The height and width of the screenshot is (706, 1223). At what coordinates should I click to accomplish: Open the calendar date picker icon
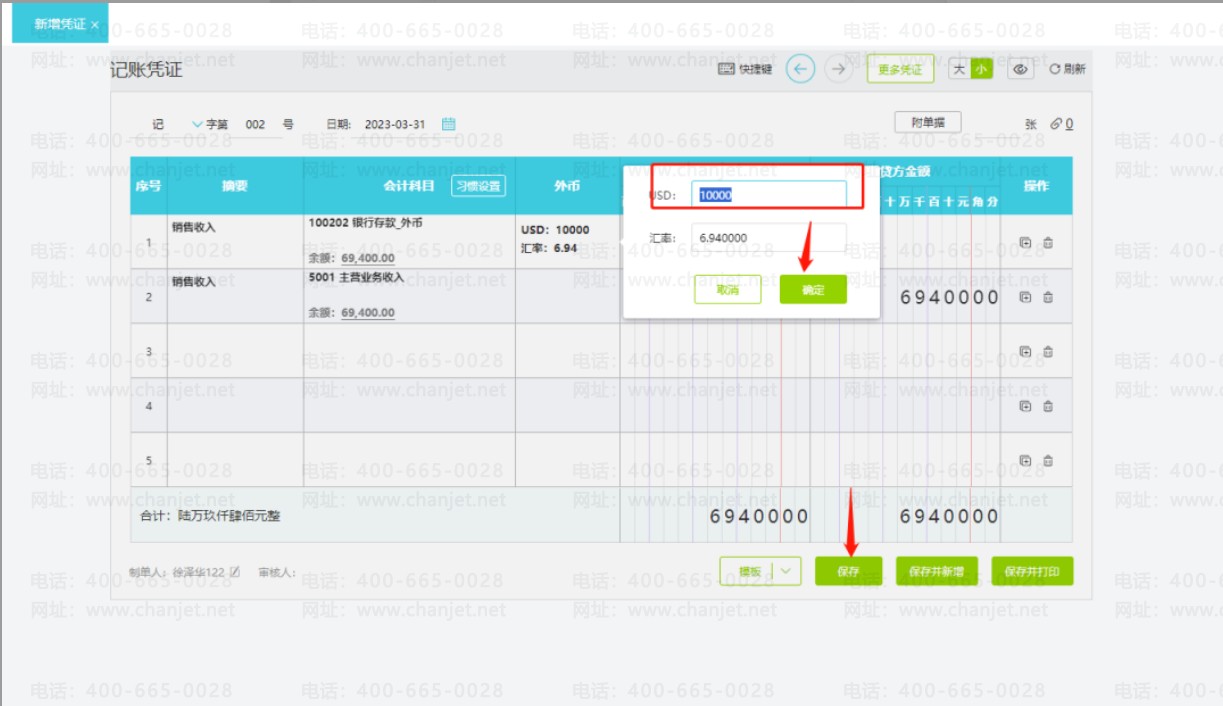point(449,125)
